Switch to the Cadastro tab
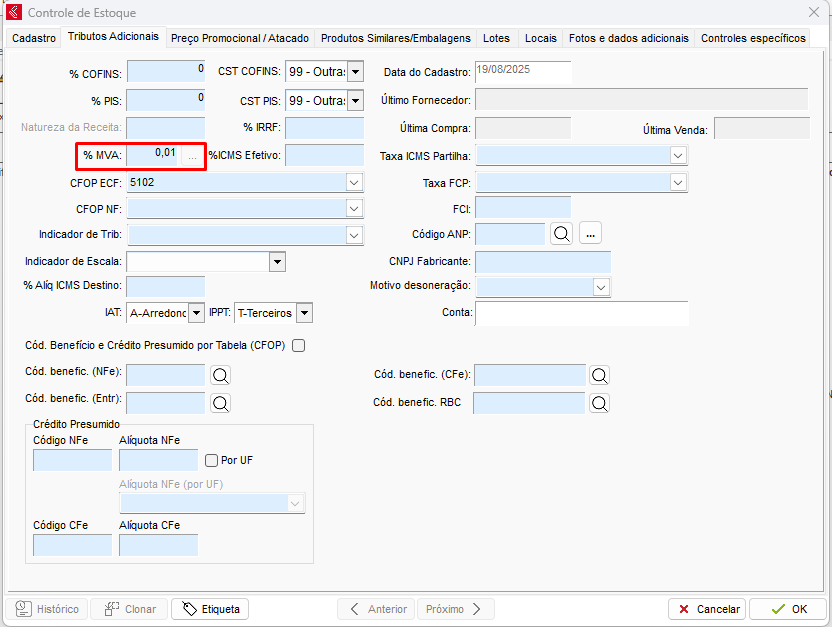 click(x=33, y=38)
